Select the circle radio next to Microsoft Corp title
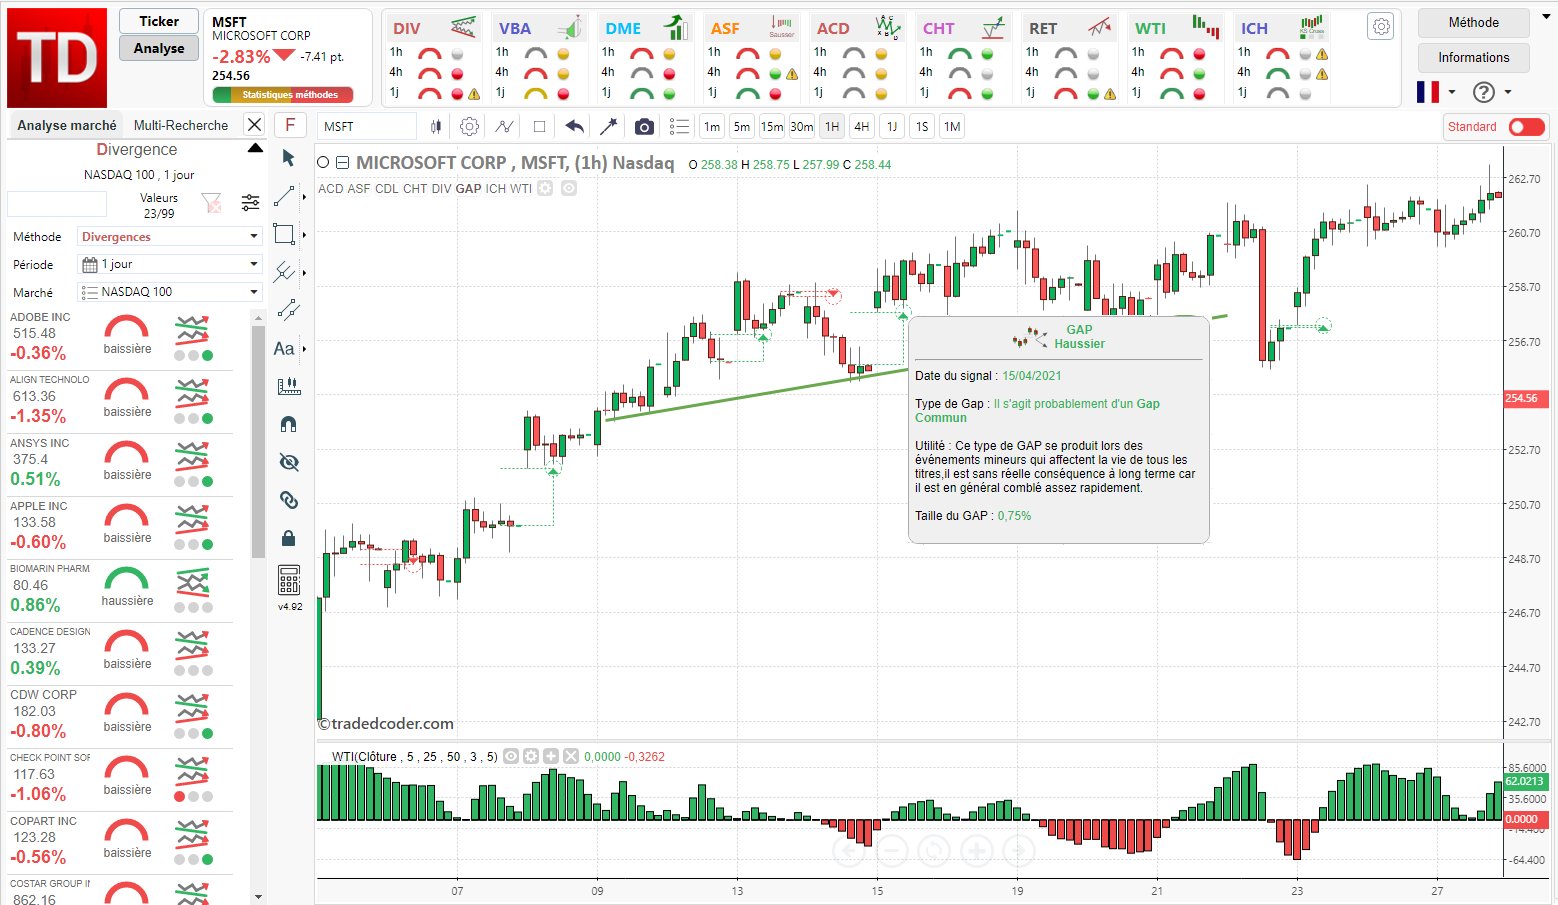 (x=323, y=163)
